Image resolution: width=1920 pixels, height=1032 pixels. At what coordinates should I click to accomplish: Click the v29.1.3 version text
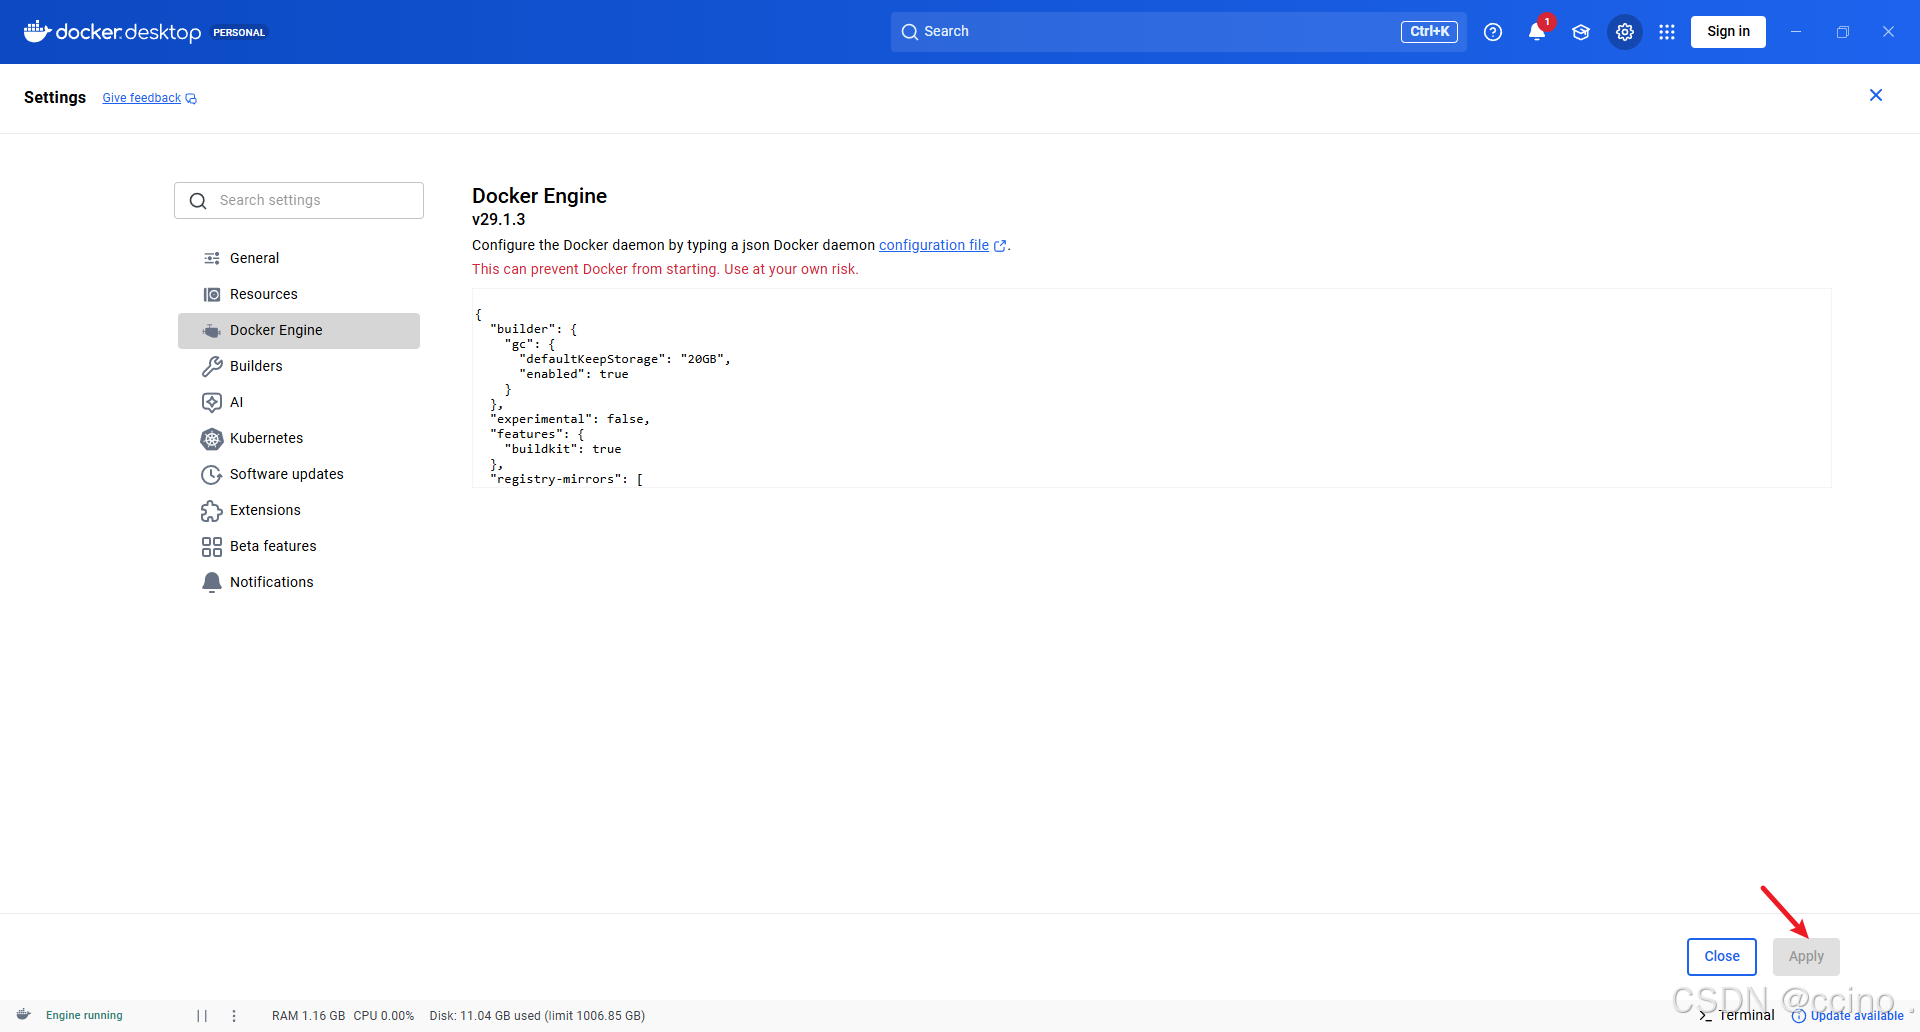(498, 220)
